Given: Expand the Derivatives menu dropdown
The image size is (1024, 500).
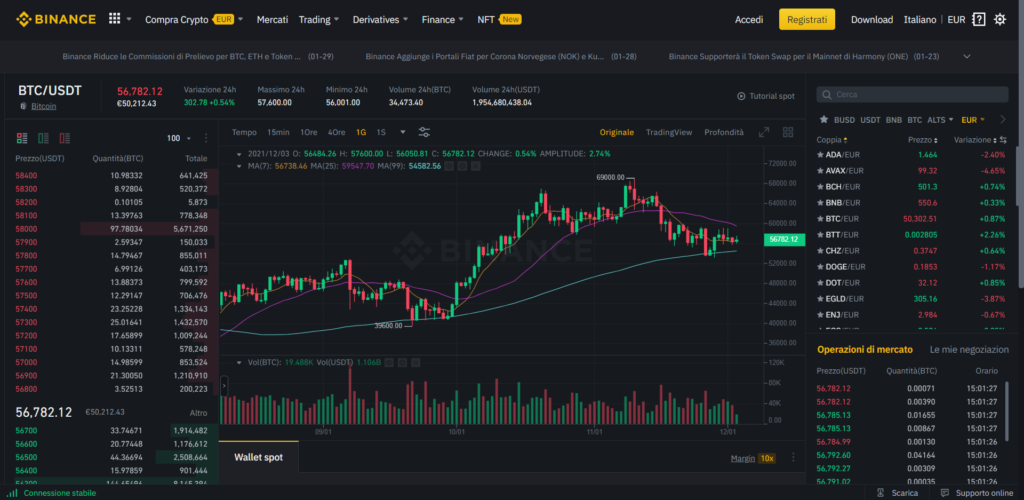Looking at the screenshot, I should pyautogui.click(x=381, y=20).
